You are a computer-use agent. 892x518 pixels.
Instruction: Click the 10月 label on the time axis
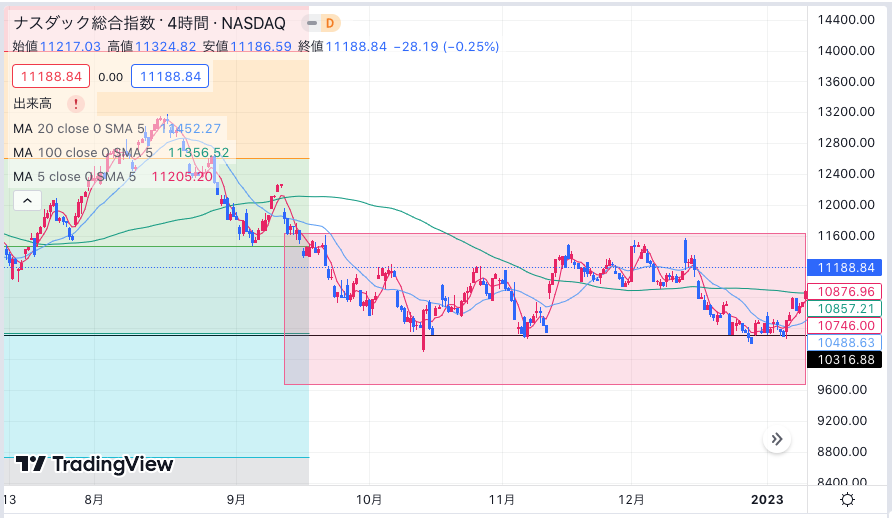click(369, 500)
